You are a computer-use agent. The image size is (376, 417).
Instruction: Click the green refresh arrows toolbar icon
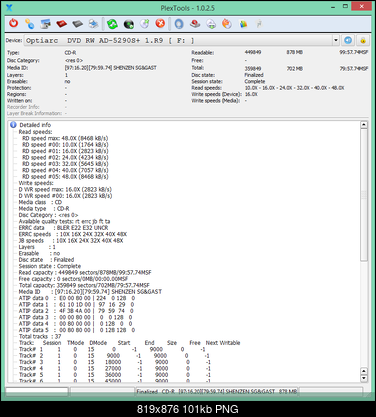click(x=112, y=24)
